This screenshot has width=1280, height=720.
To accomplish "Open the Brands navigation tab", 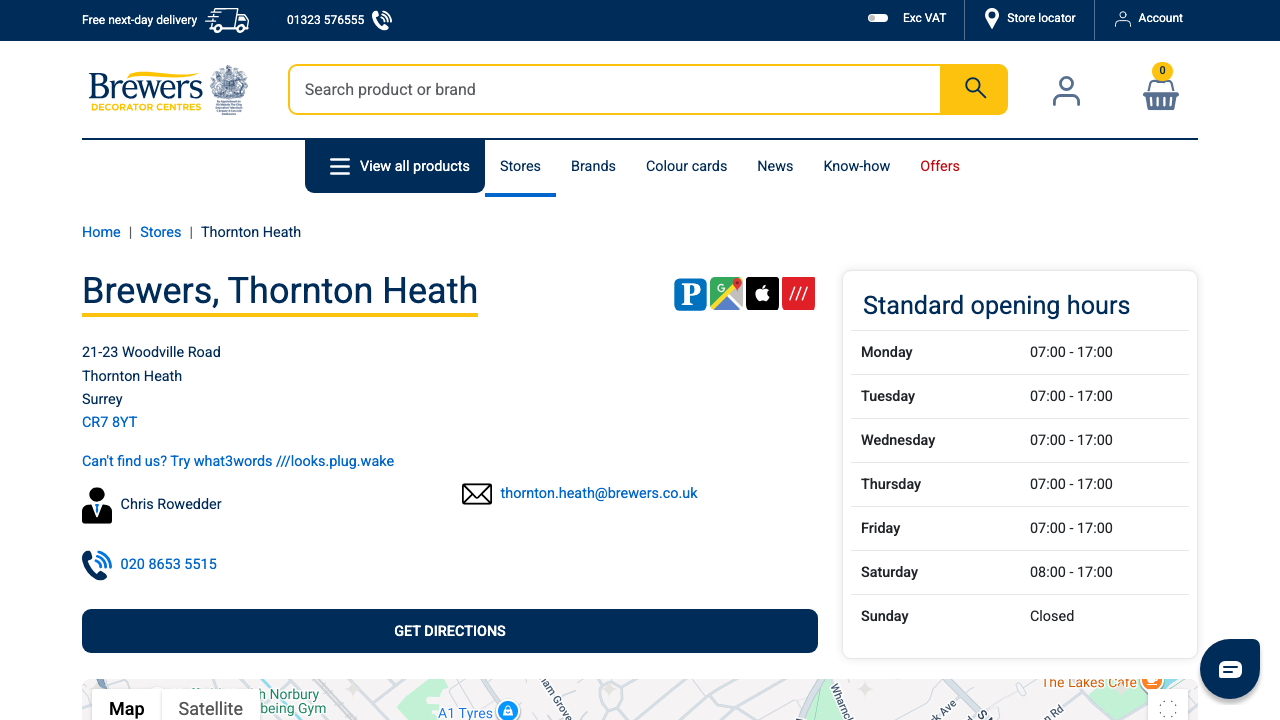I will [593, 166].
